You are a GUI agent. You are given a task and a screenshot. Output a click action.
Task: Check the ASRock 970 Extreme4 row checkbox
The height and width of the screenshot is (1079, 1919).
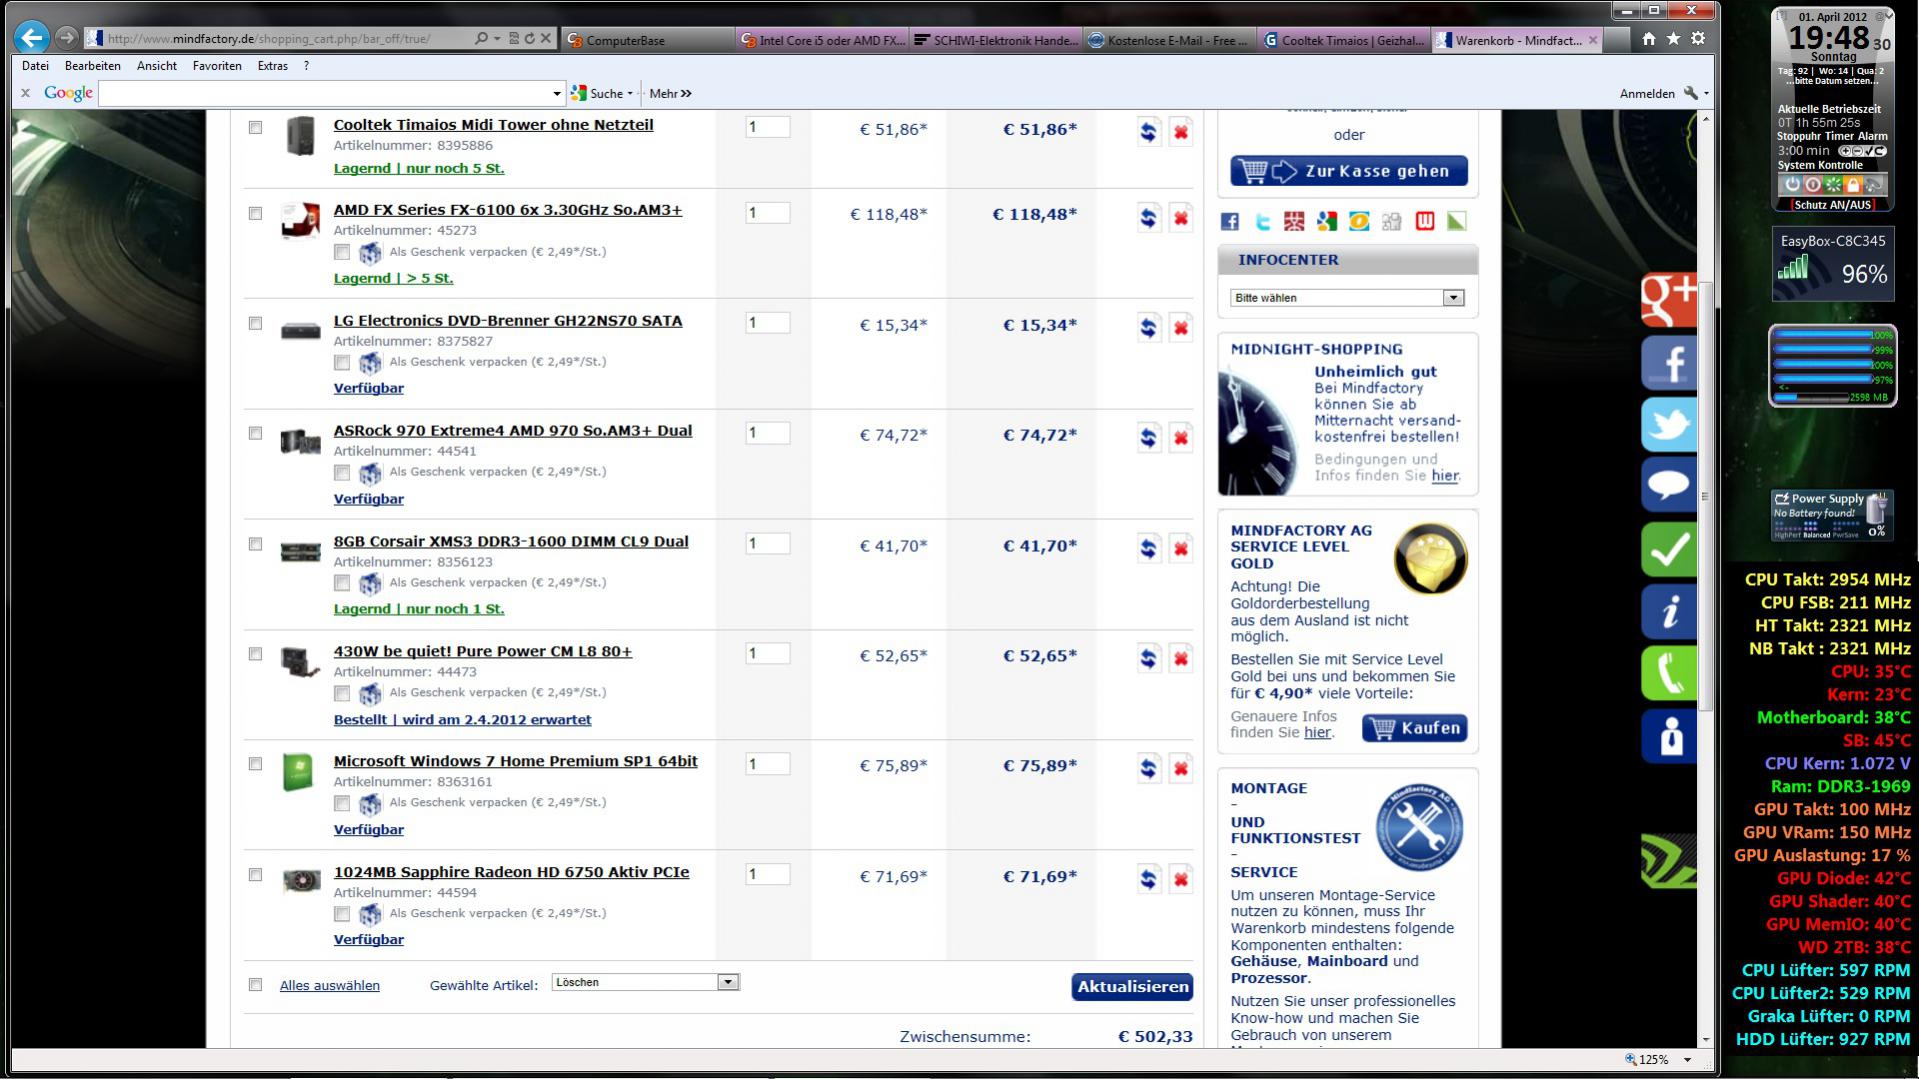tap(255, 434)
